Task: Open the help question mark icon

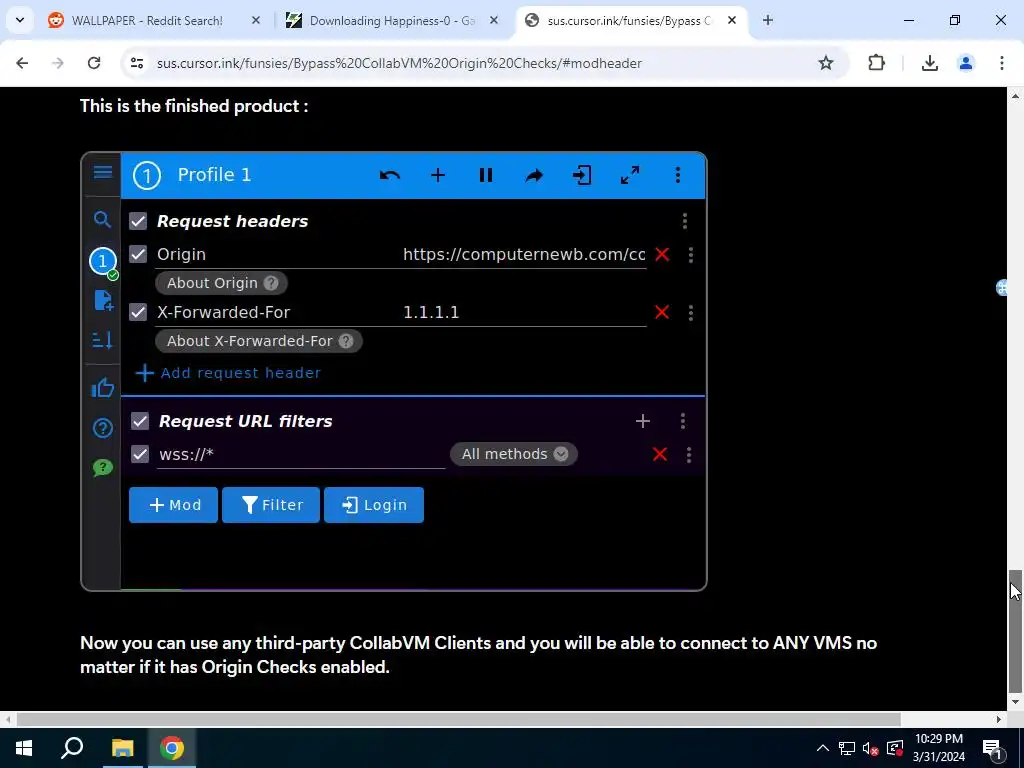Action: click(x=103, y=428)
